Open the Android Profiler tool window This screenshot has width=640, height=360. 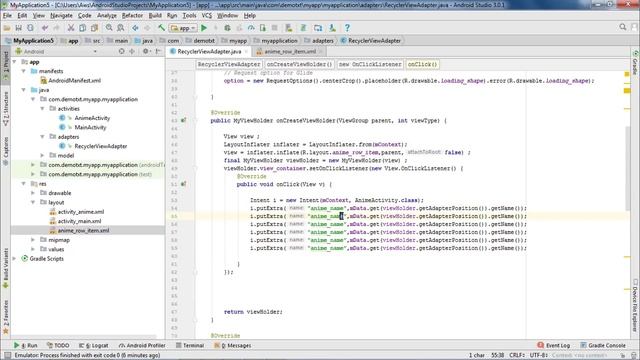pyautogui.click(x=142, y=345)
